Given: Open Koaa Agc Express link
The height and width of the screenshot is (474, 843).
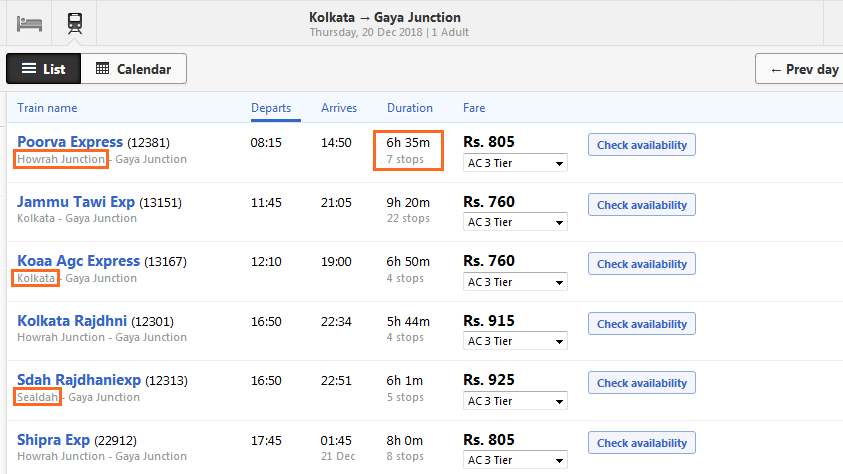Looking at the screenshot, I should (x=78, y=261).
